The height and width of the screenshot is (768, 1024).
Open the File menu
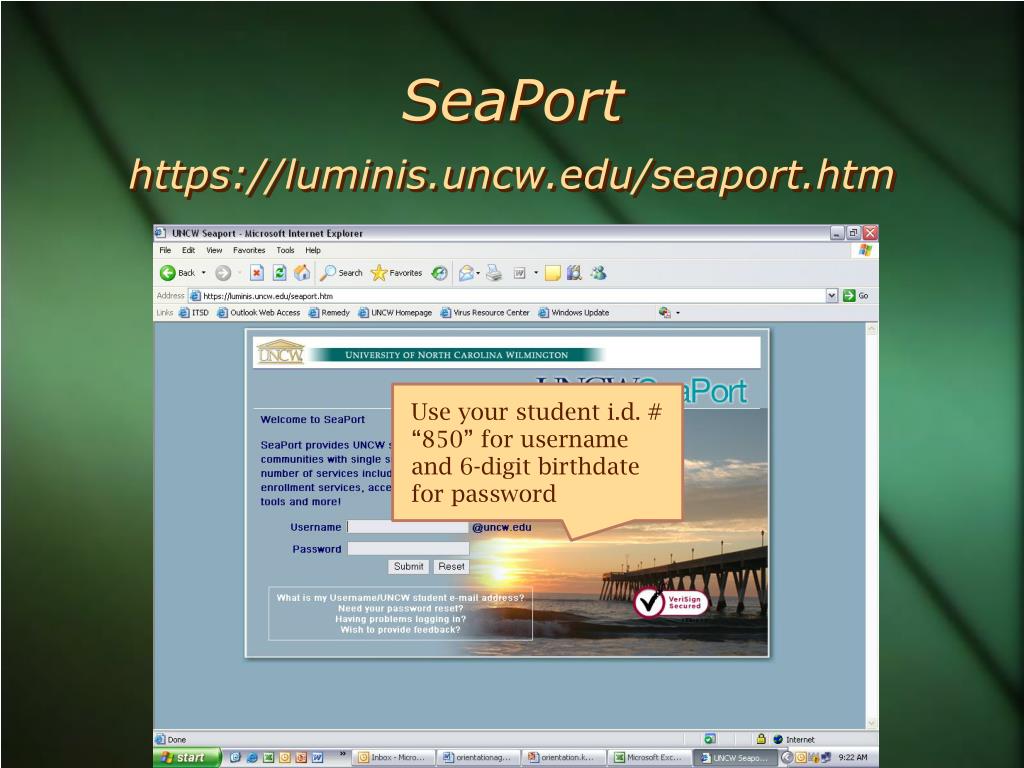(165, 250)
